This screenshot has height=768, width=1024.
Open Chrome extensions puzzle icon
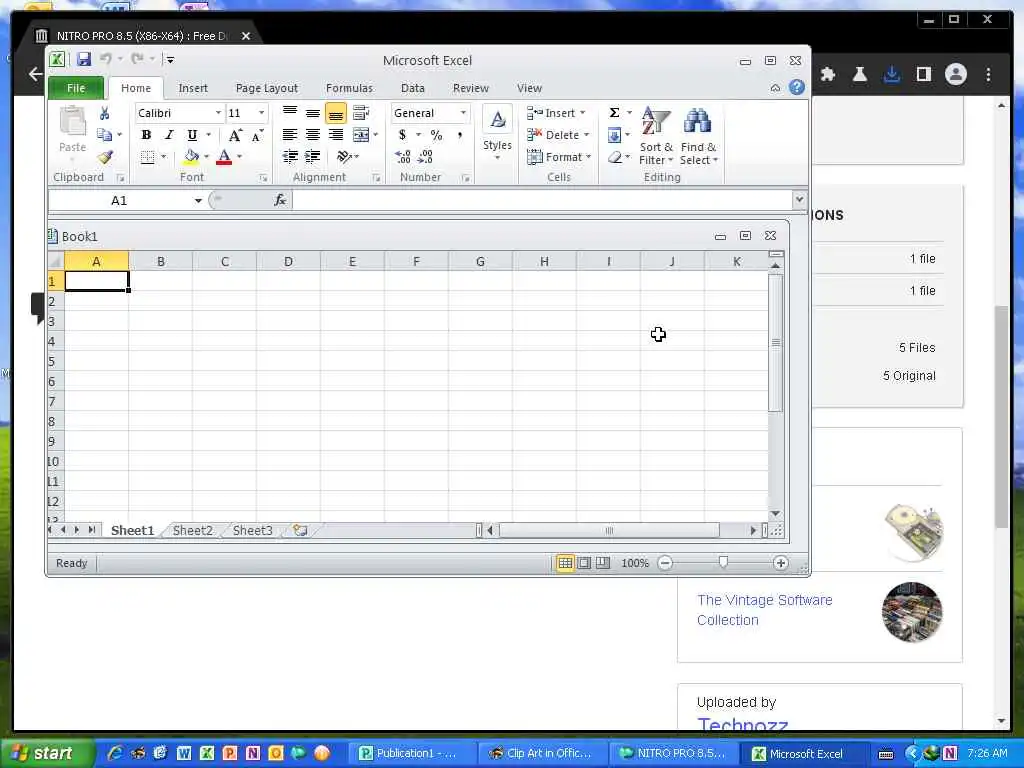(827, 74)
